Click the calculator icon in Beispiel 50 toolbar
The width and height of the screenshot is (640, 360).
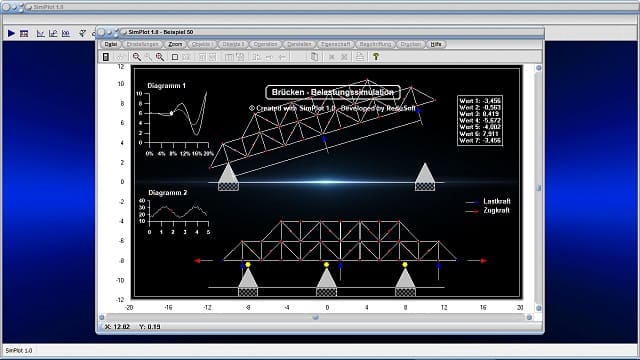(x=106, y=57)
